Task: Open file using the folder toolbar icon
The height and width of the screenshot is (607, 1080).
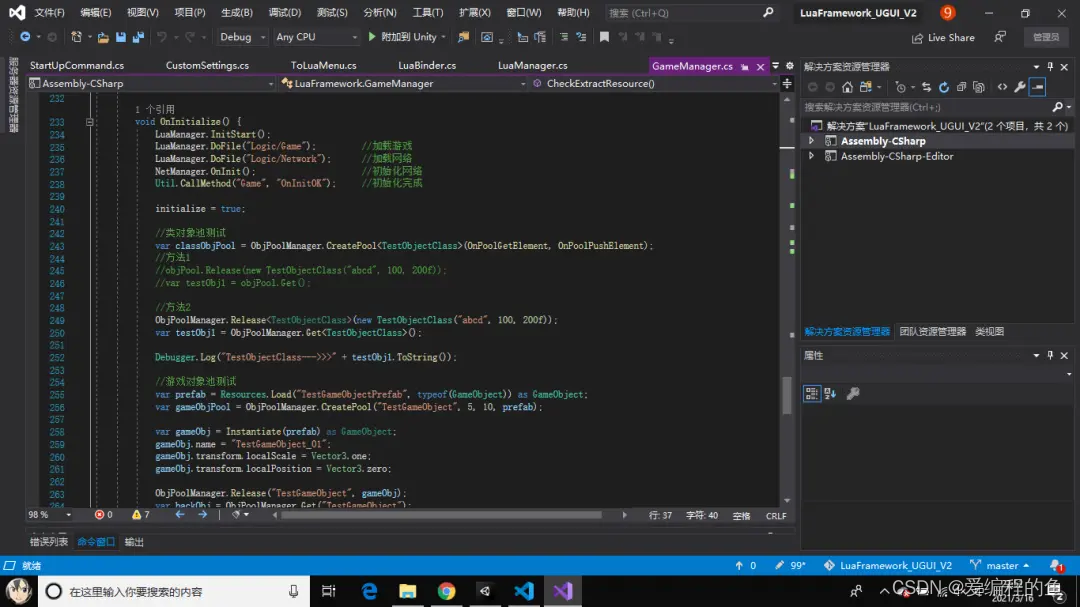Action: [102, 37]
